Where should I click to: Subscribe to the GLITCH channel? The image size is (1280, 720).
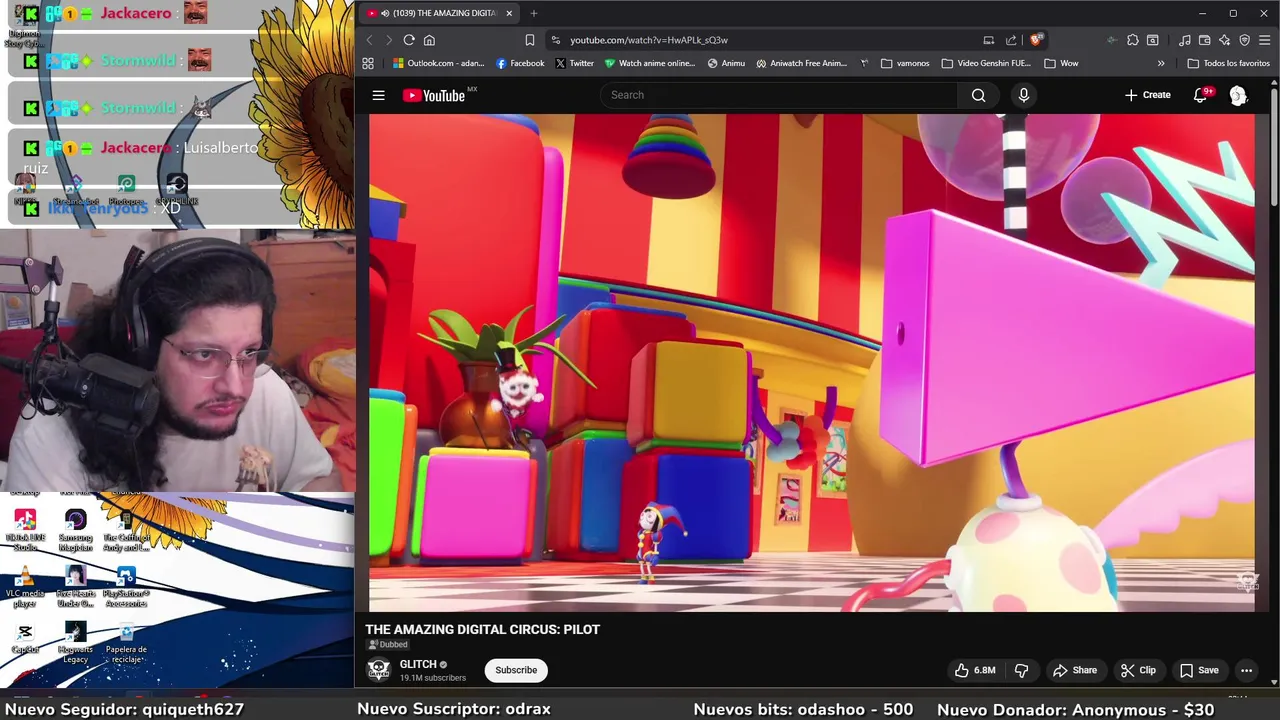[516, 670]
